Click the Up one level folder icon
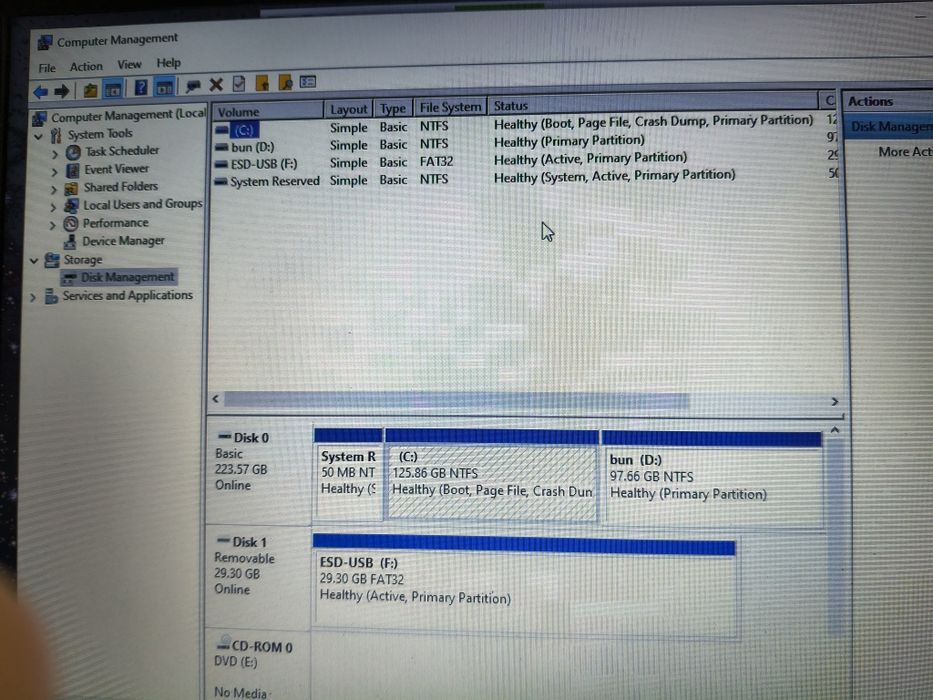This screenshot has height=700, width=933. click(90, 90)
